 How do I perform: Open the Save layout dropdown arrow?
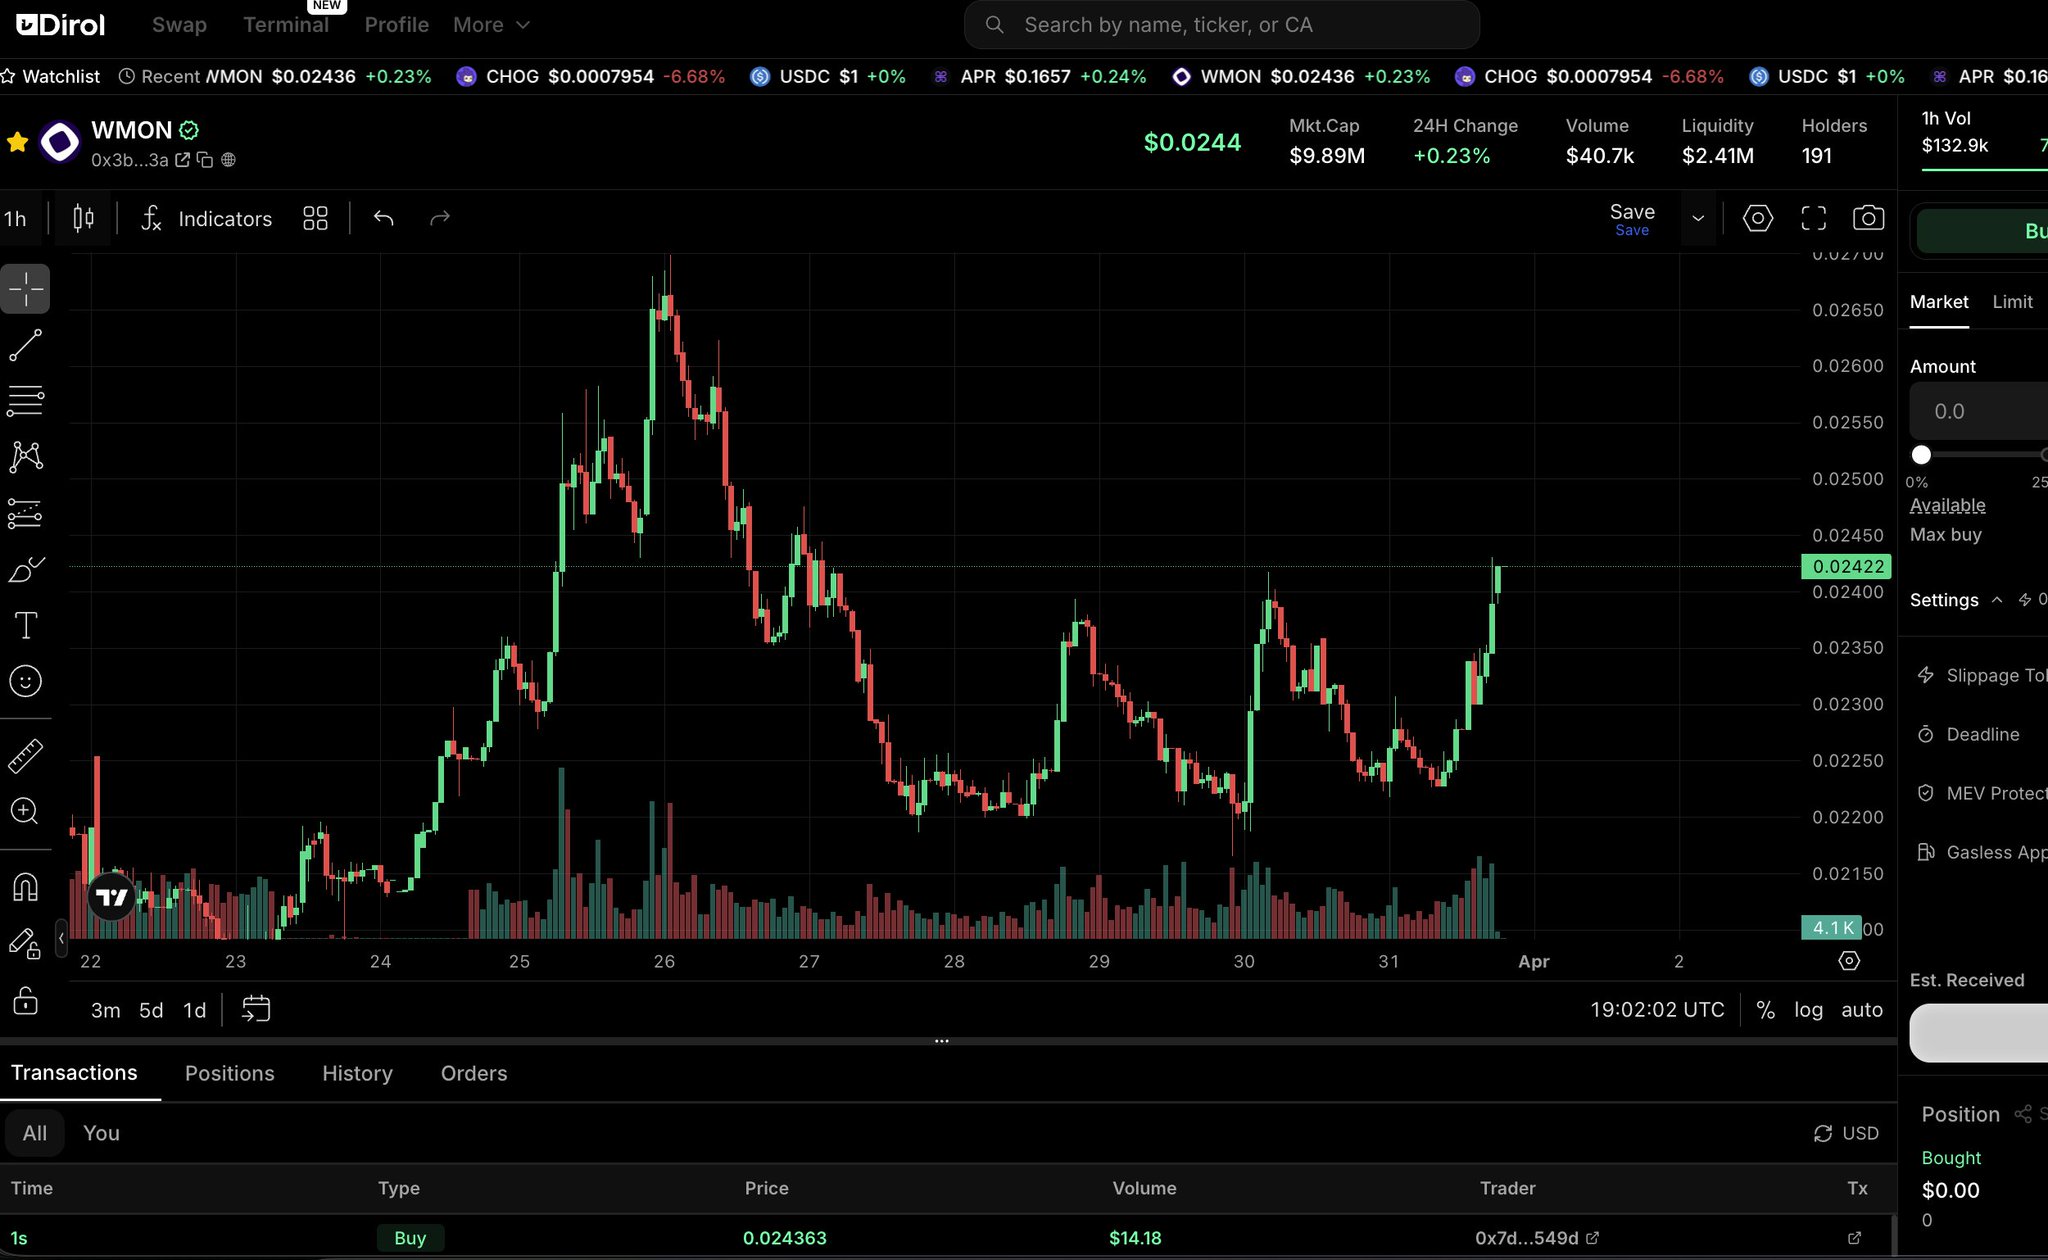[x=1698, y=218]
